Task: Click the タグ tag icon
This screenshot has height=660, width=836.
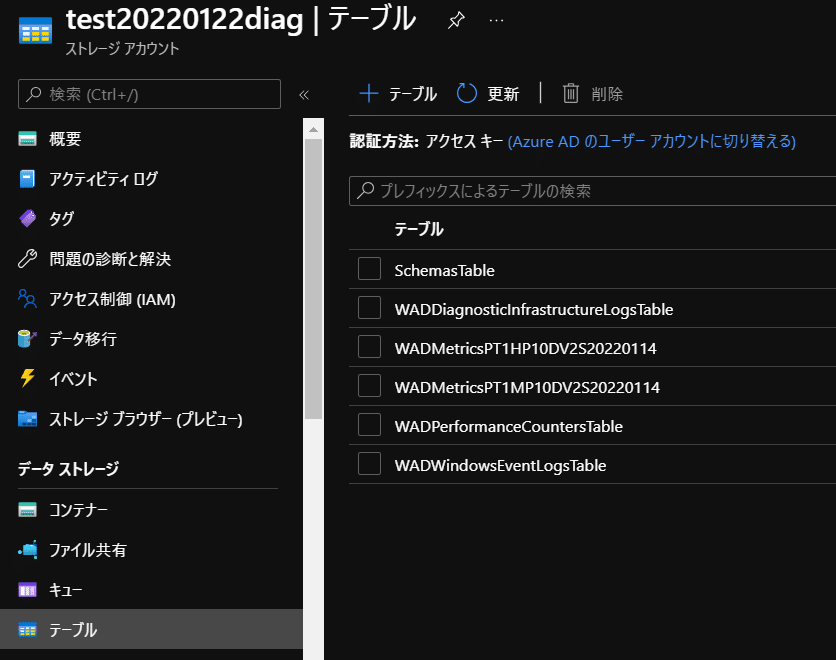Action: [x=28, y=219]
